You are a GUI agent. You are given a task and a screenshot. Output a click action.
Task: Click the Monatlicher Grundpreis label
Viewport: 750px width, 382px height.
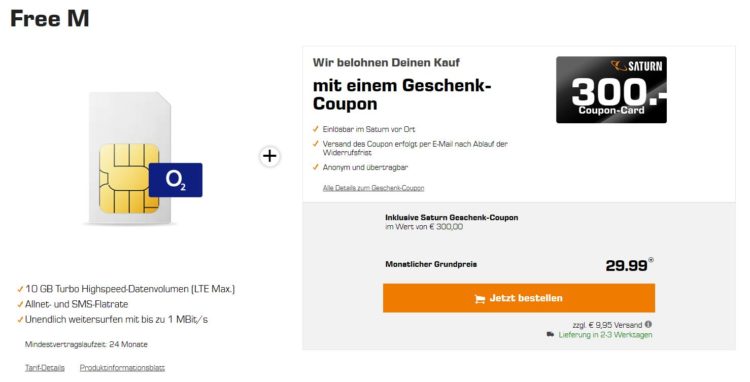431,264
